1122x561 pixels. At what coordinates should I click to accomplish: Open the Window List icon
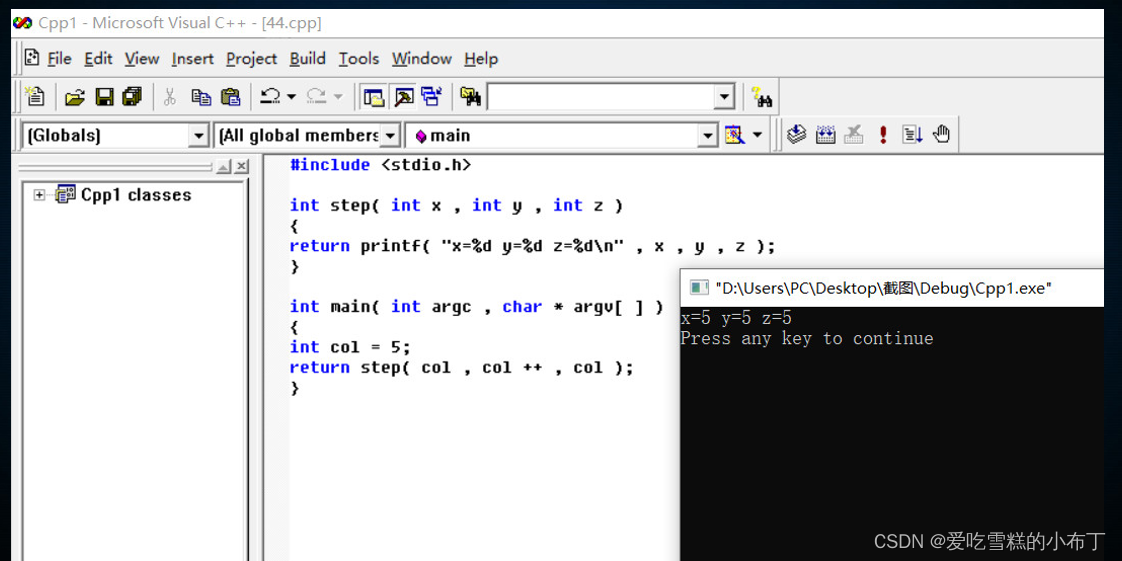(431, 97)
